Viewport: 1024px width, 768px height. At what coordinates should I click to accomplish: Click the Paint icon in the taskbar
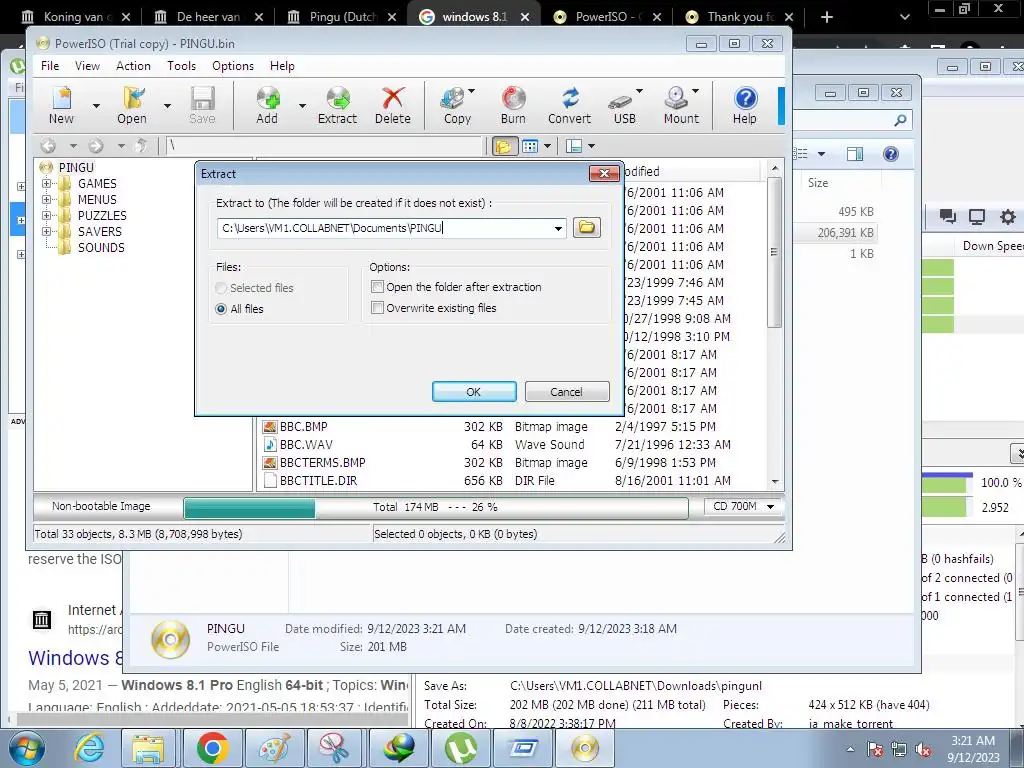pos(274,748)
